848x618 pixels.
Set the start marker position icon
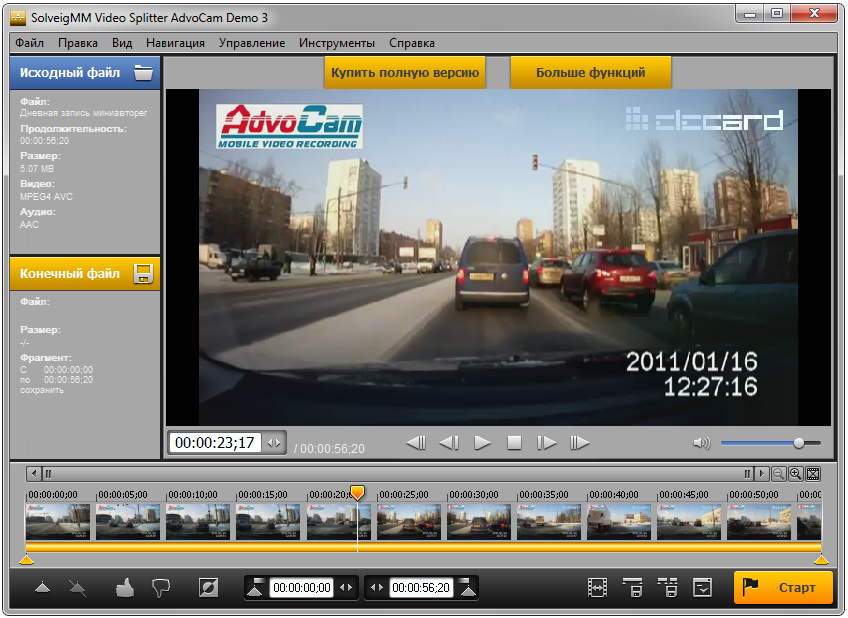pos(255,588)
